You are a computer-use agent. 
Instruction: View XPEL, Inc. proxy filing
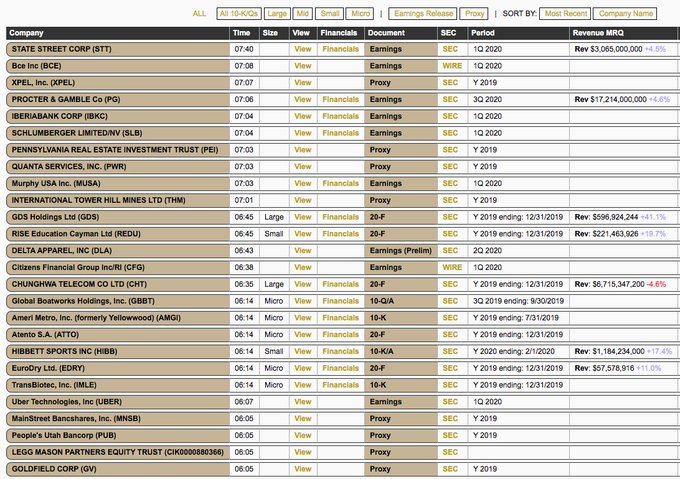pyautogui.click(x=303, y=83)
